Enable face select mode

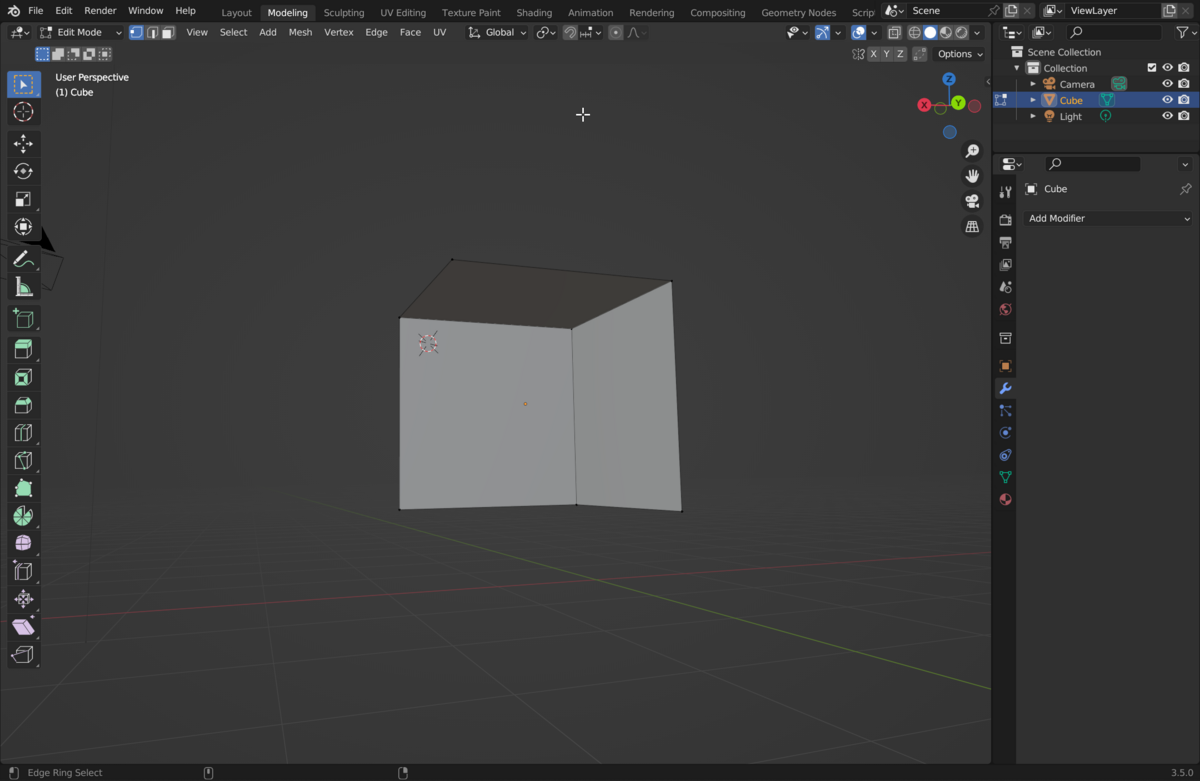(168, 32)
